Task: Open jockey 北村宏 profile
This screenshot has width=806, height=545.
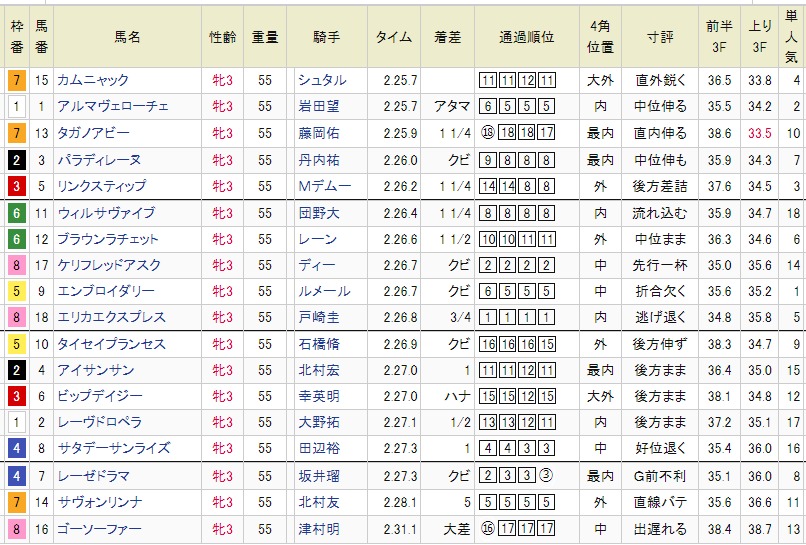Action: point(319,370)
